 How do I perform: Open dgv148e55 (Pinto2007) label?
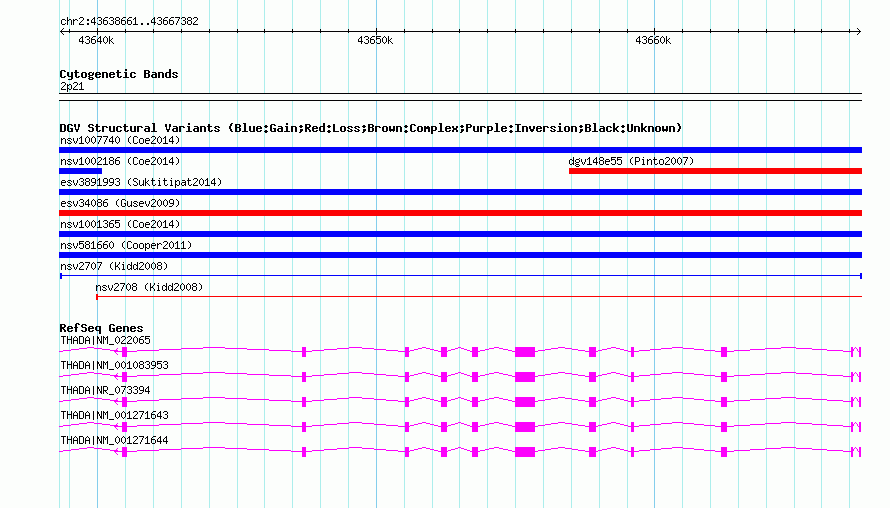pyautogui.click(x=631, y=161)
